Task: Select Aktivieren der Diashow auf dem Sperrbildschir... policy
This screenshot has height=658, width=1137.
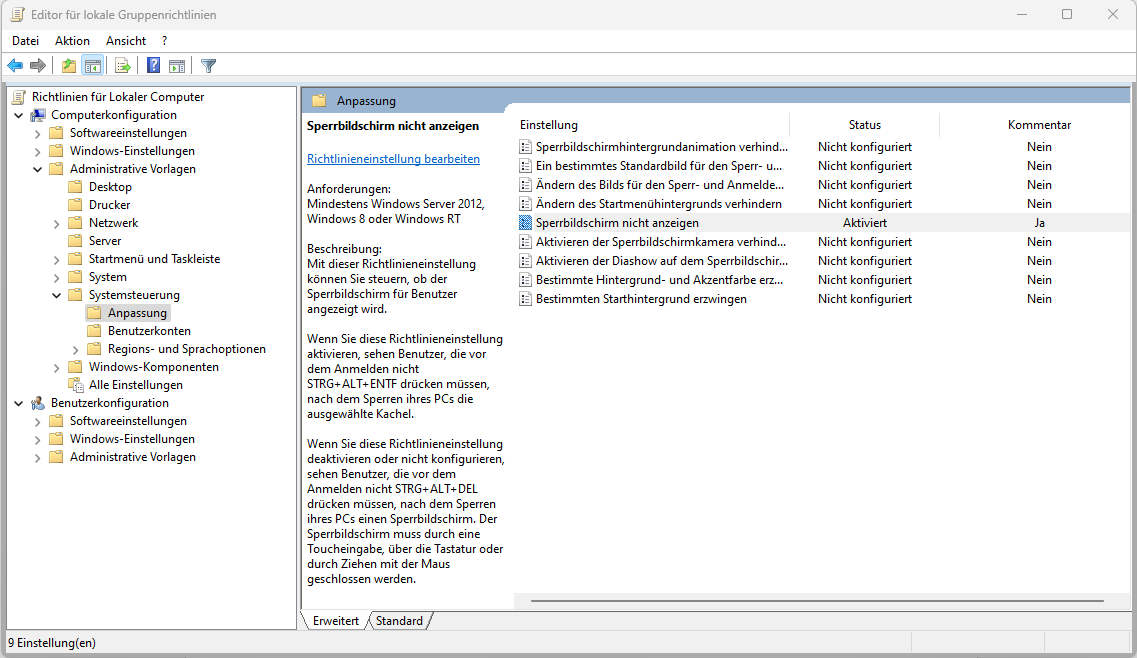Action: pyautogui.click(x=661, y=260)
